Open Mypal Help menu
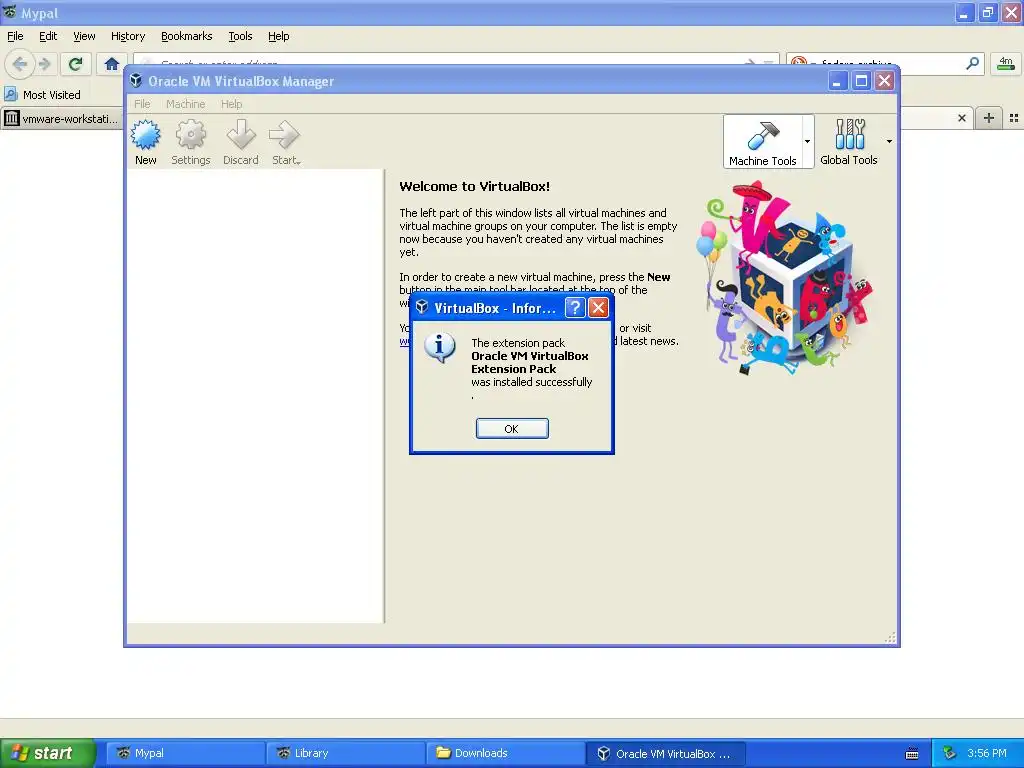The width and height of the screenshot is (1024, 768). click(x=278, y=36)
